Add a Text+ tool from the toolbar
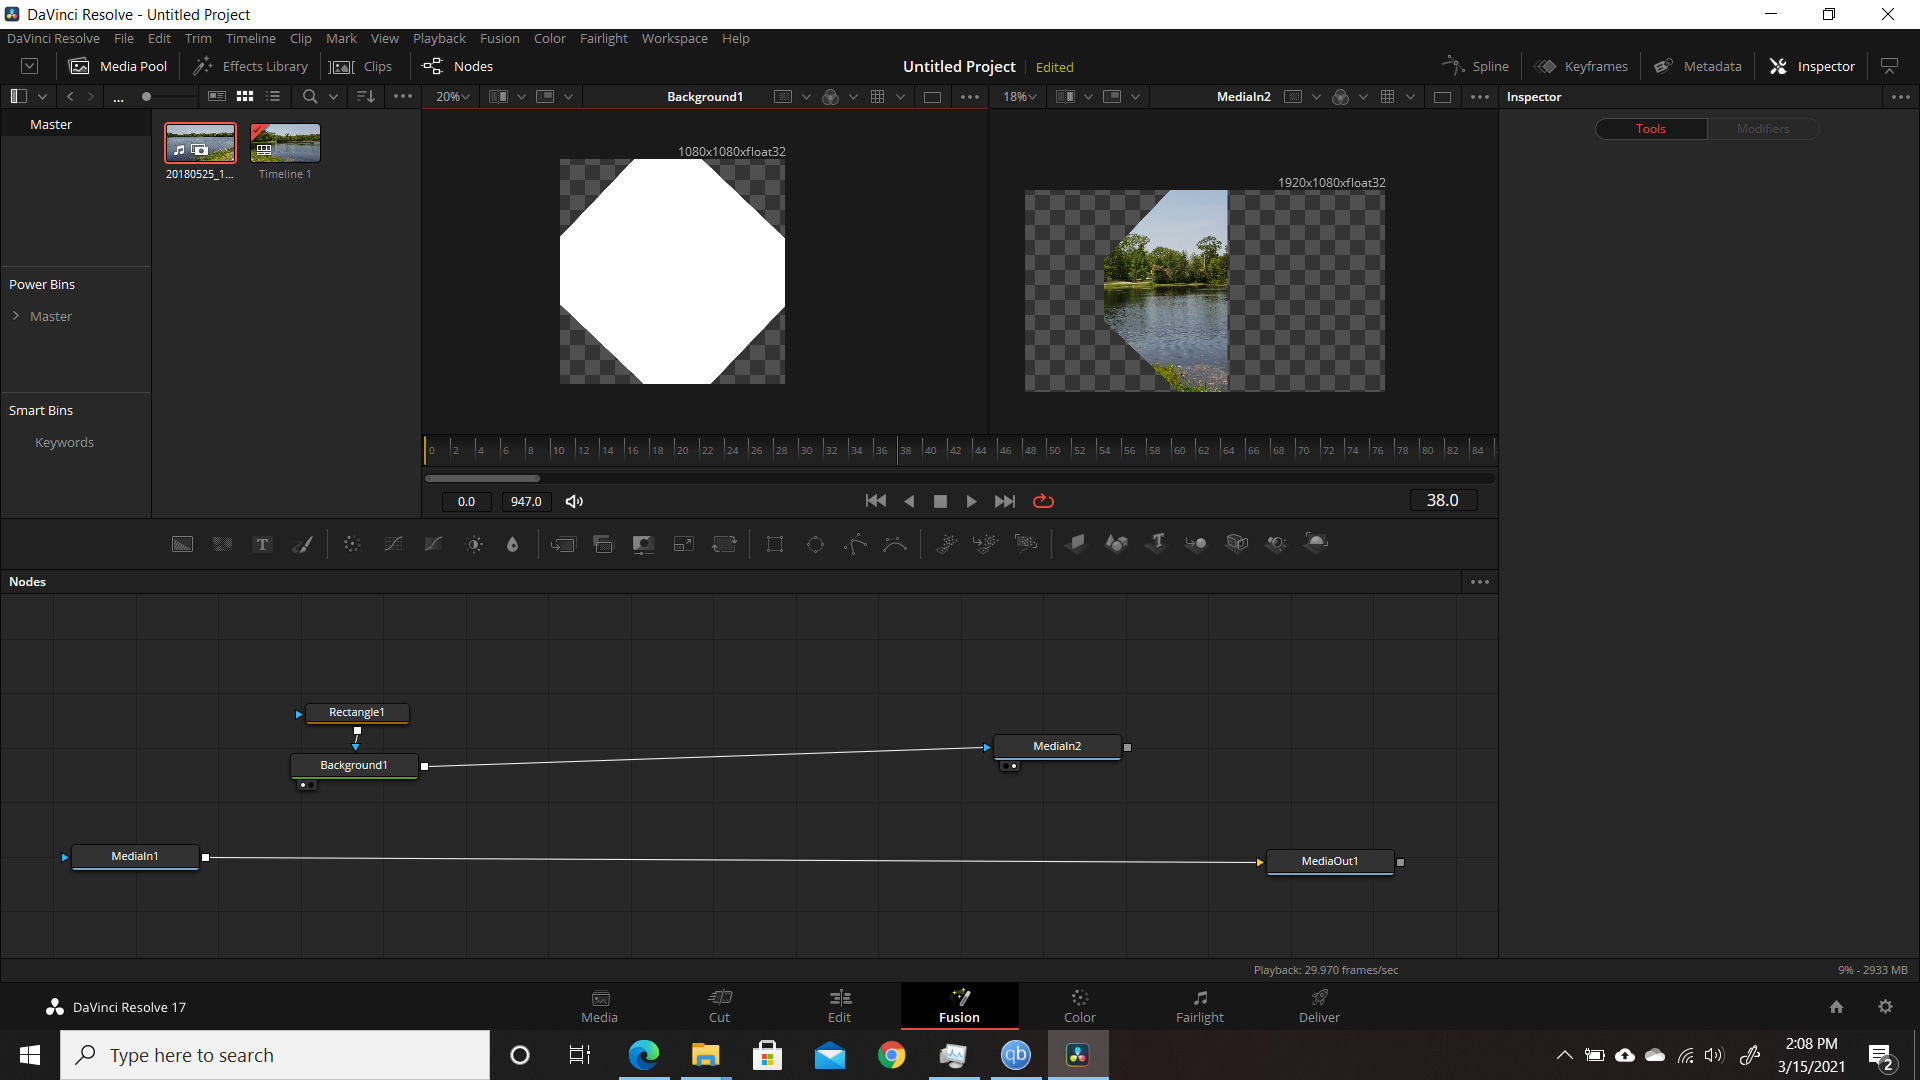The height and width of the screenshot is (1080, 1920). tap(262, 544)
